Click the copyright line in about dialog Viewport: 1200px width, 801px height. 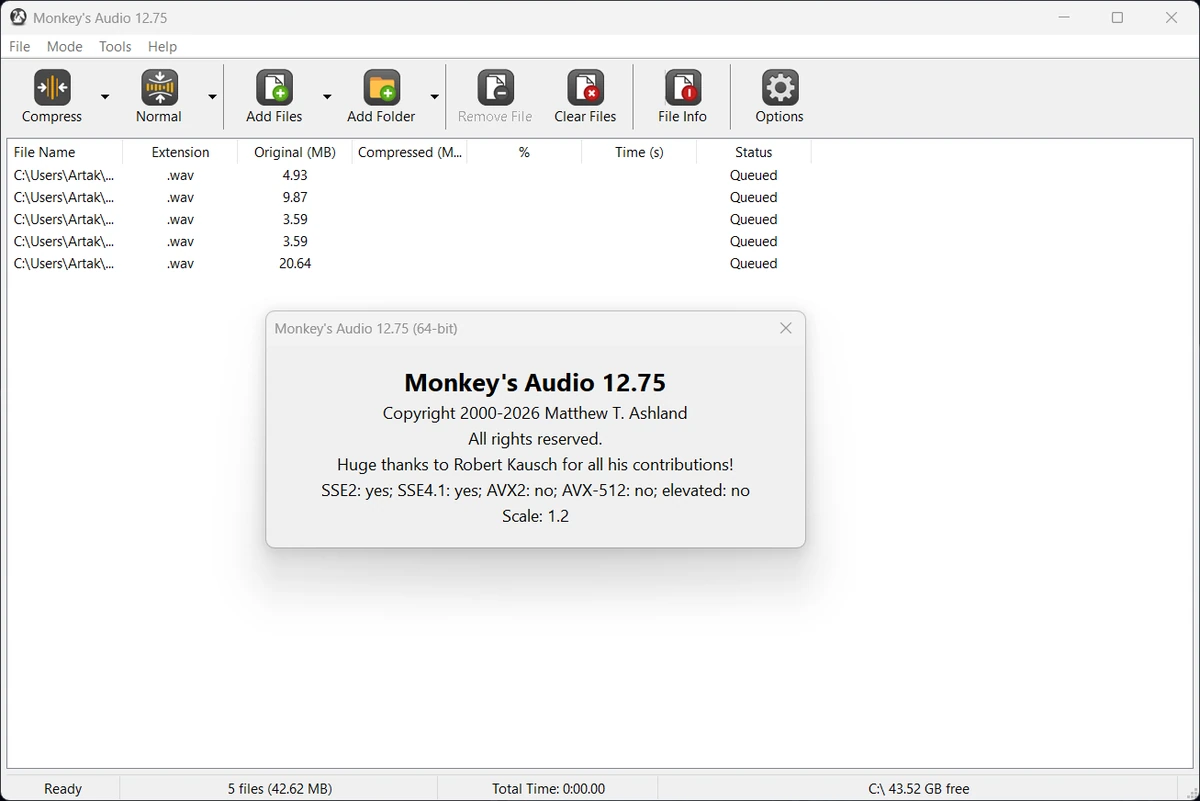point(535,413)
